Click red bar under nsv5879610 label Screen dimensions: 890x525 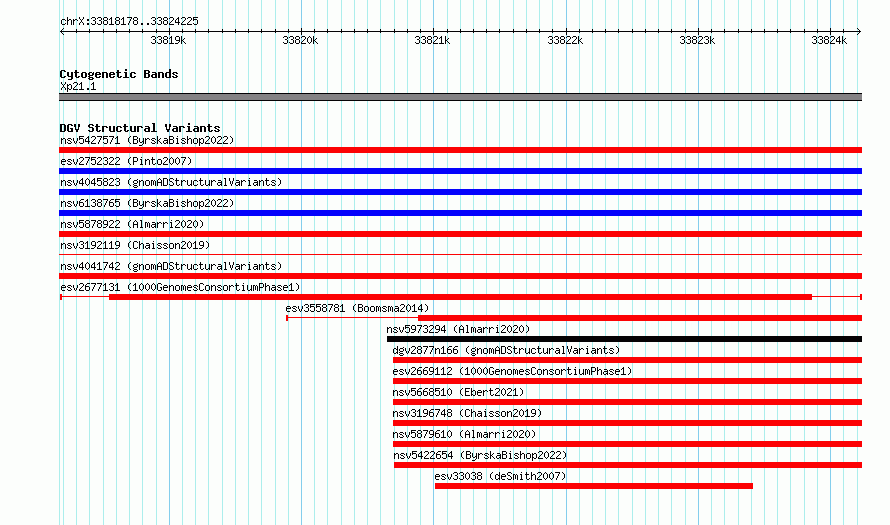click(x=627, y=444)
